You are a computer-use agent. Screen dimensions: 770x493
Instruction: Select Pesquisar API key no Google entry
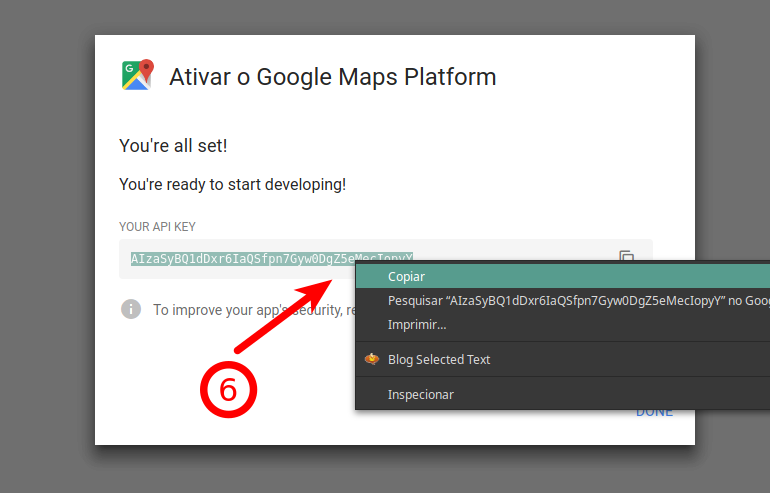563,301
